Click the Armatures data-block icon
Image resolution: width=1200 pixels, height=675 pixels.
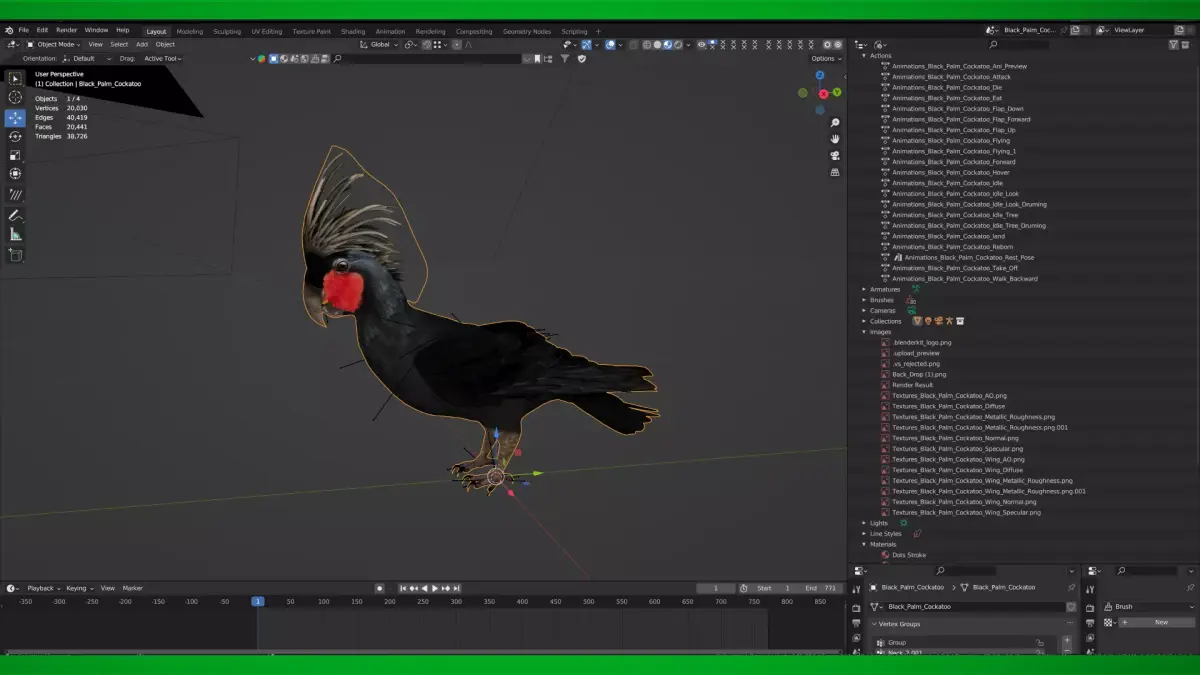tap(914, 289)
